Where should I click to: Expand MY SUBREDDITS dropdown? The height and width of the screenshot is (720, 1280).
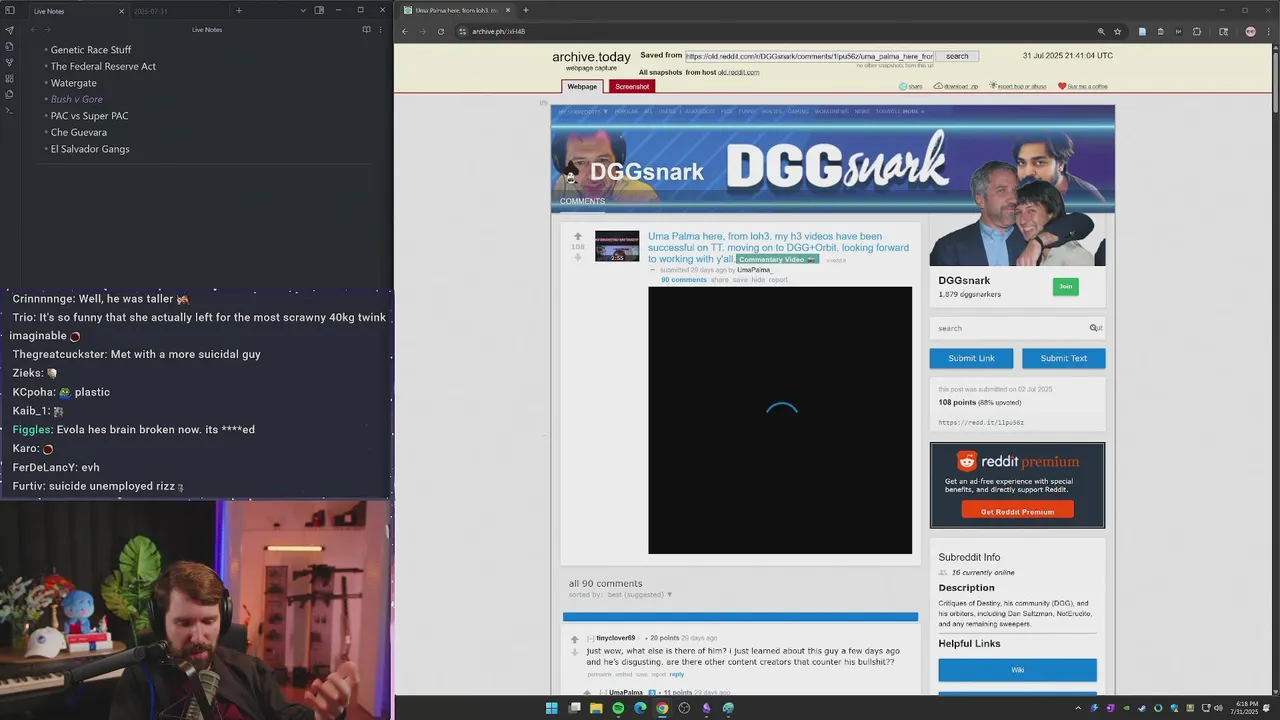tap(582, 111)
